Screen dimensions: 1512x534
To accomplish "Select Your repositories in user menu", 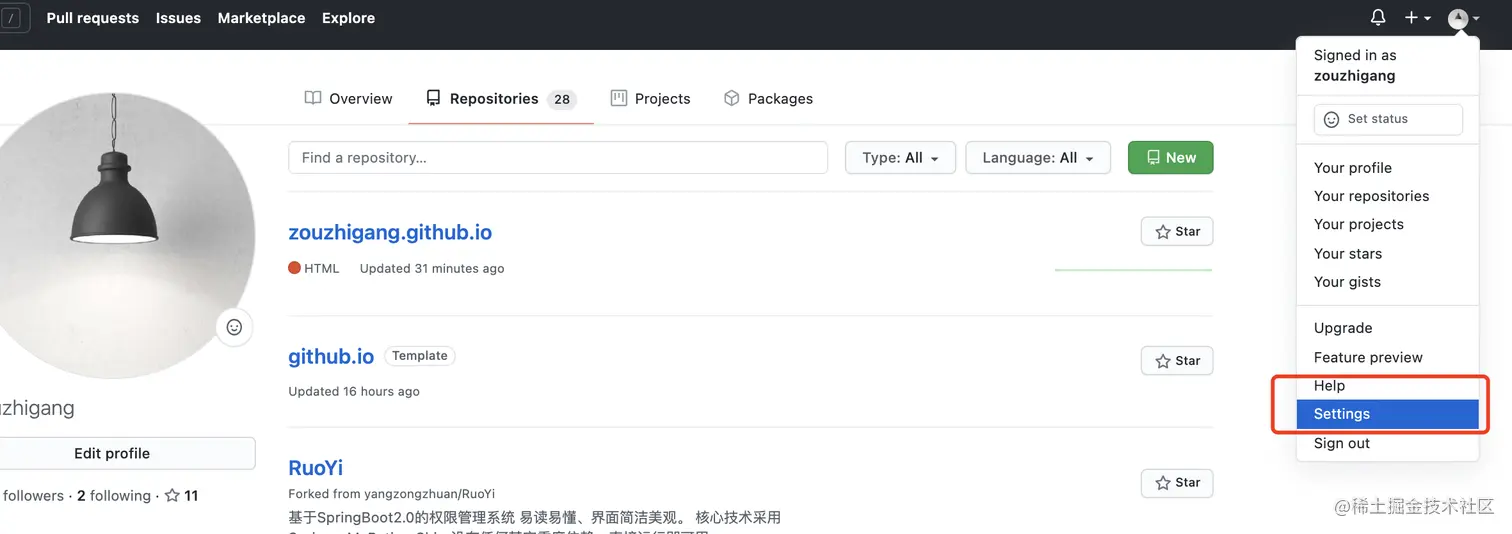I will 1388,196.
